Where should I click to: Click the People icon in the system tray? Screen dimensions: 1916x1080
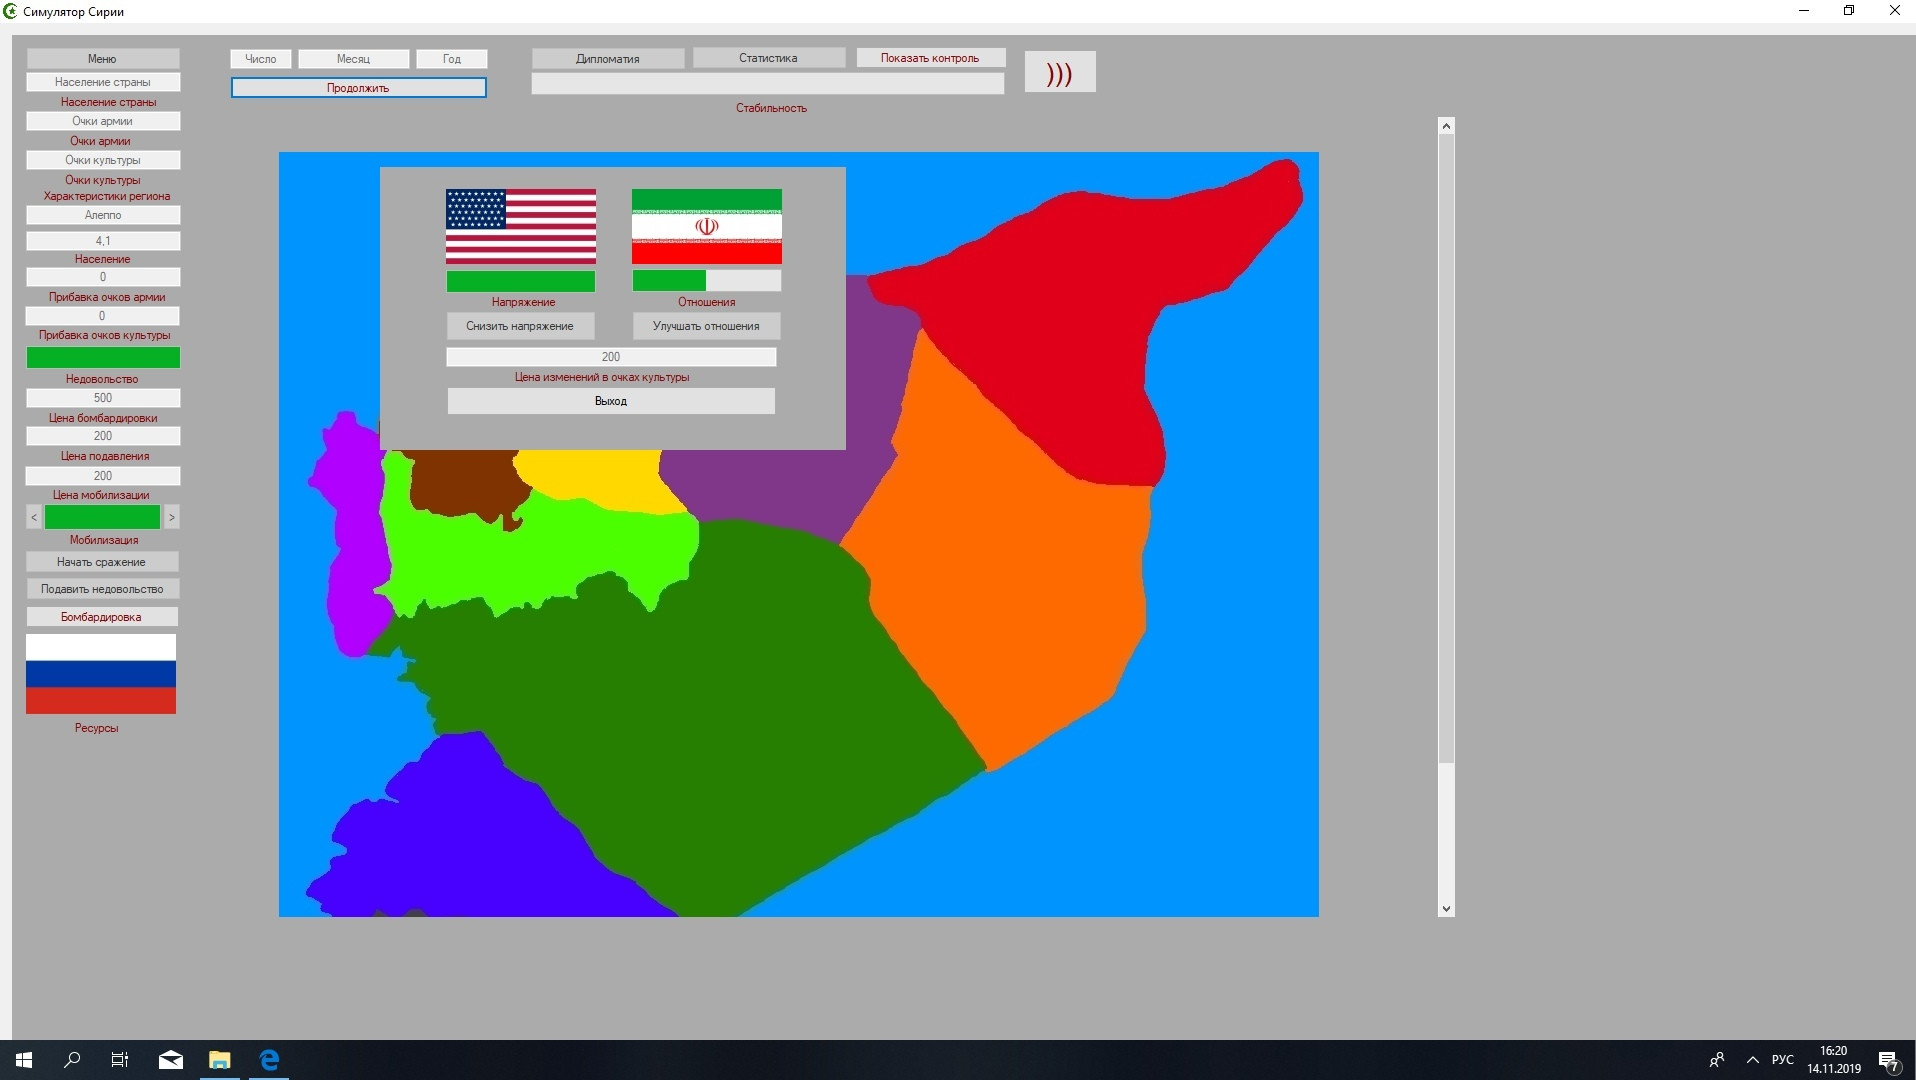(1717, 1060)
